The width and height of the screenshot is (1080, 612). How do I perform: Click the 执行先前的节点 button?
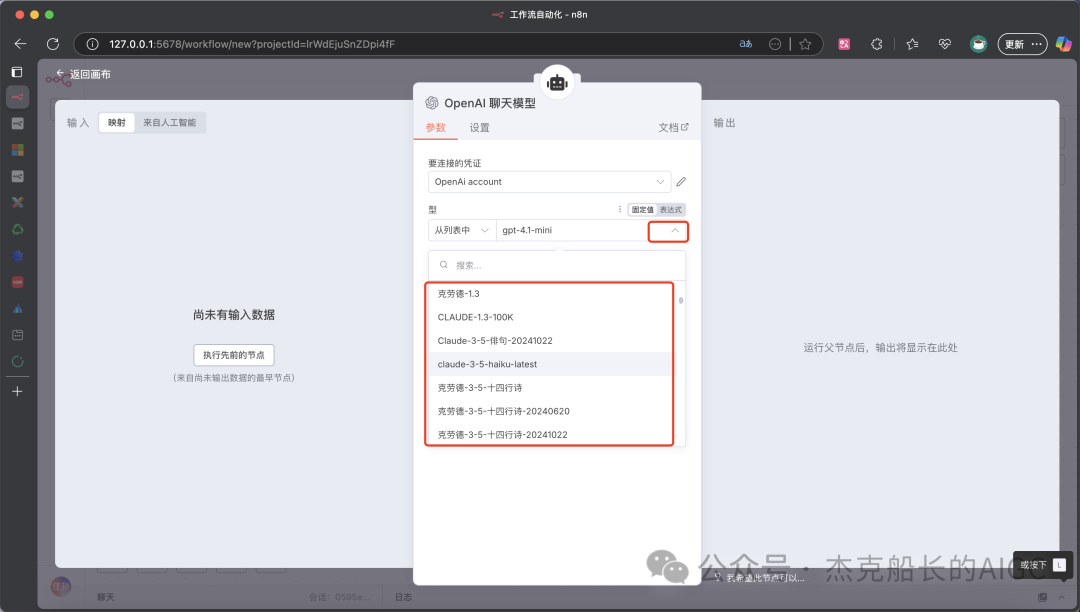click(x=233, y=355)
